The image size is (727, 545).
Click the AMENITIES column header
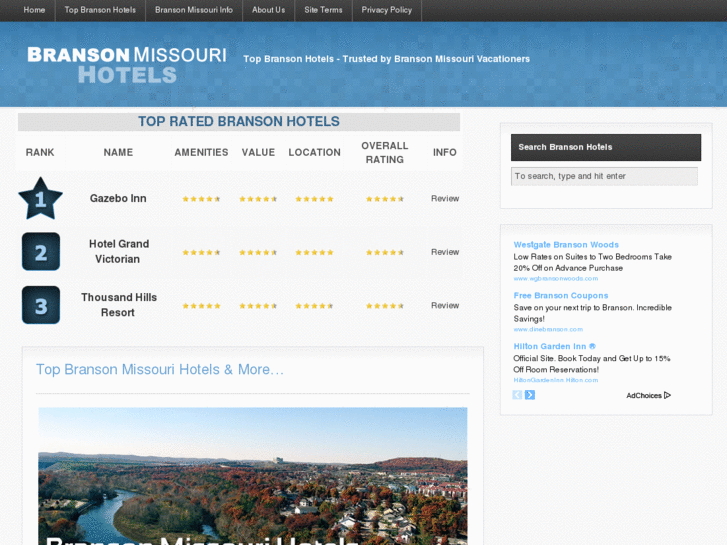click(x=201, y=152)
